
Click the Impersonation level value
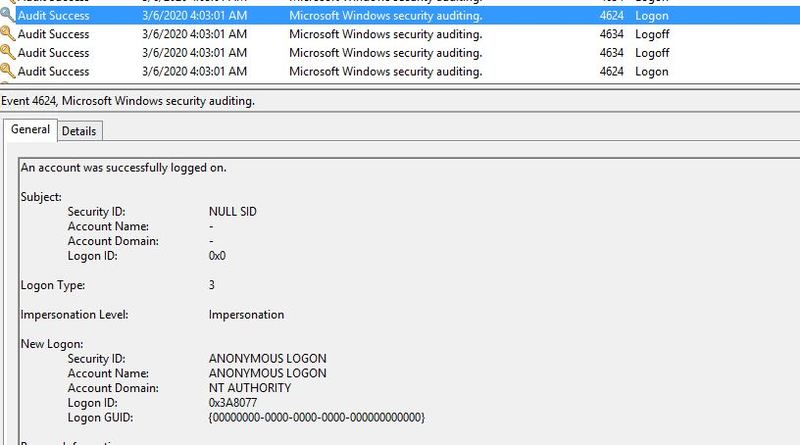246,314
